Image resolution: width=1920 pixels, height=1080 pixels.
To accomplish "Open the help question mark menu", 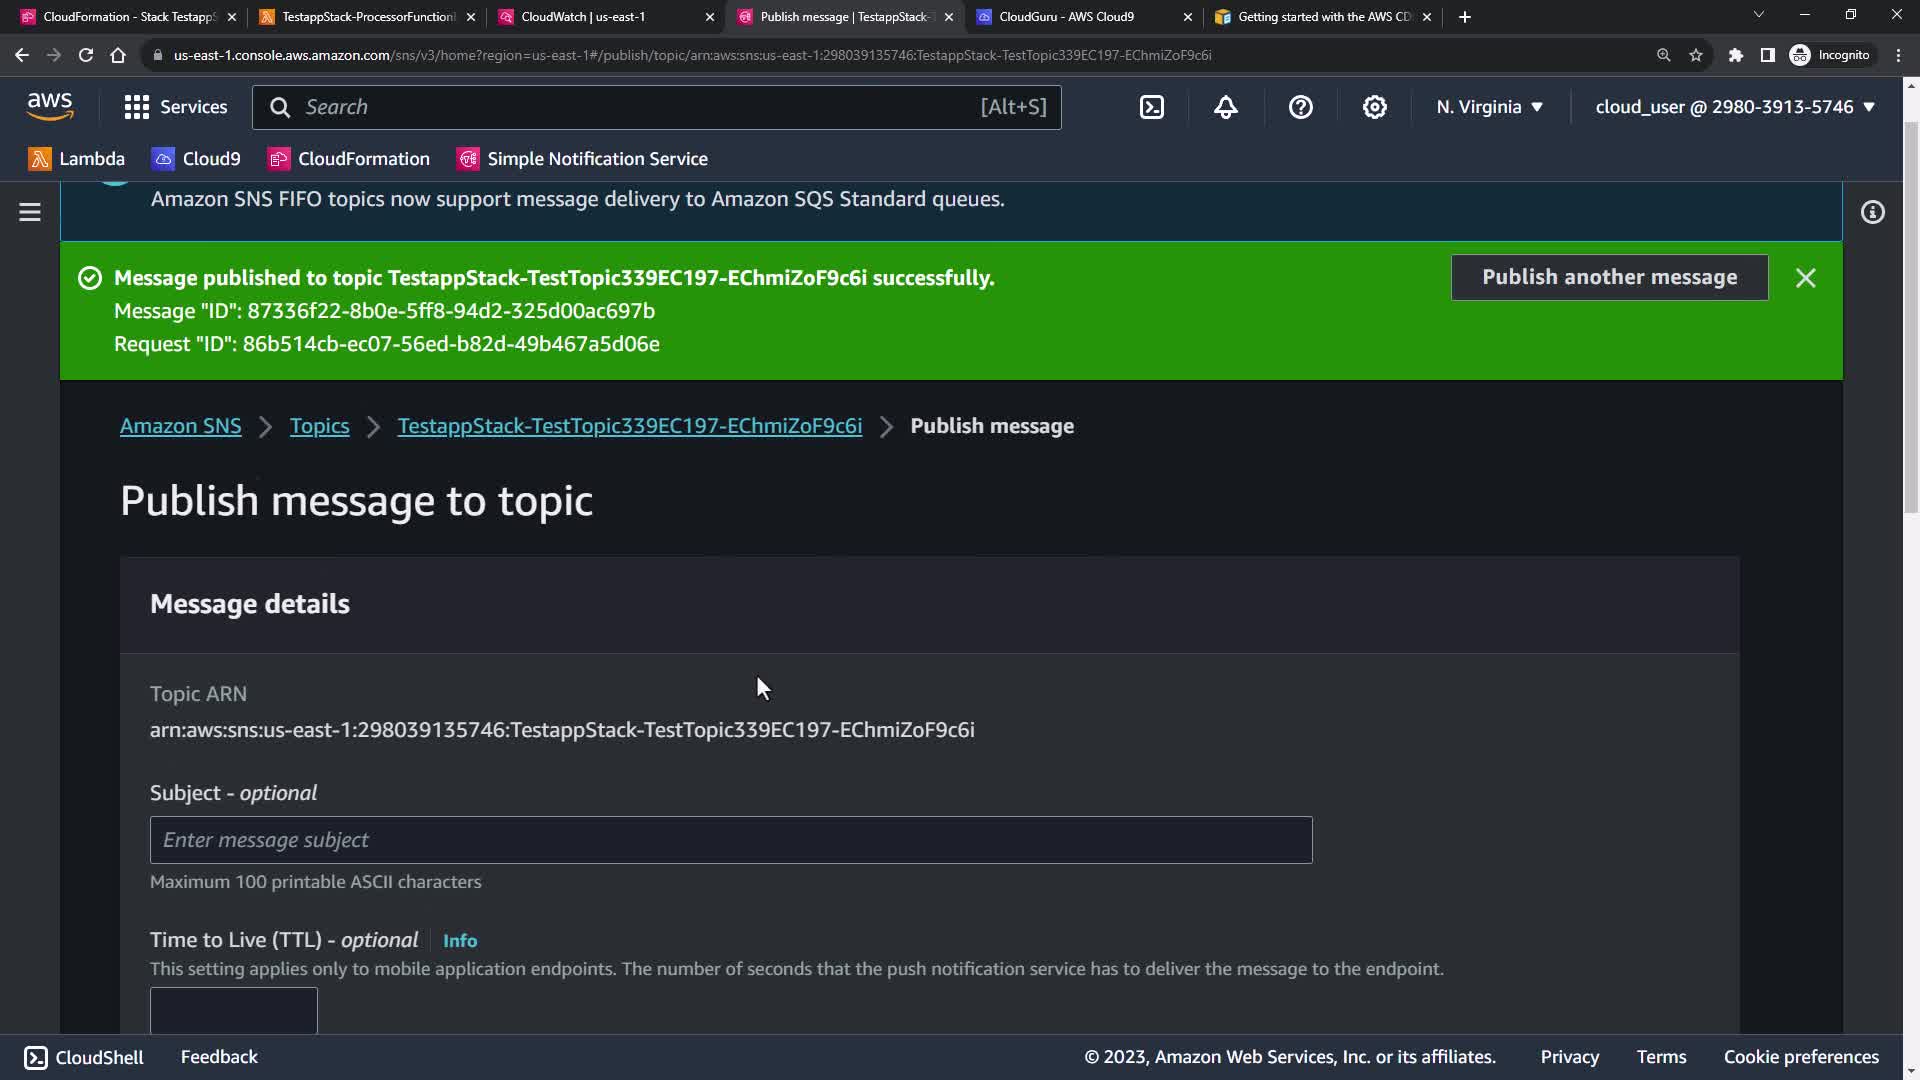I will pyautogui.click(x=1300, y=107).
